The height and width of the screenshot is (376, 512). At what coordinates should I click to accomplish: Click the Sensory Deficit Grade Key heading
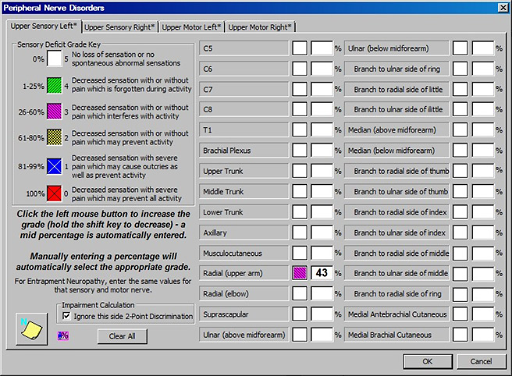(59, 44)
